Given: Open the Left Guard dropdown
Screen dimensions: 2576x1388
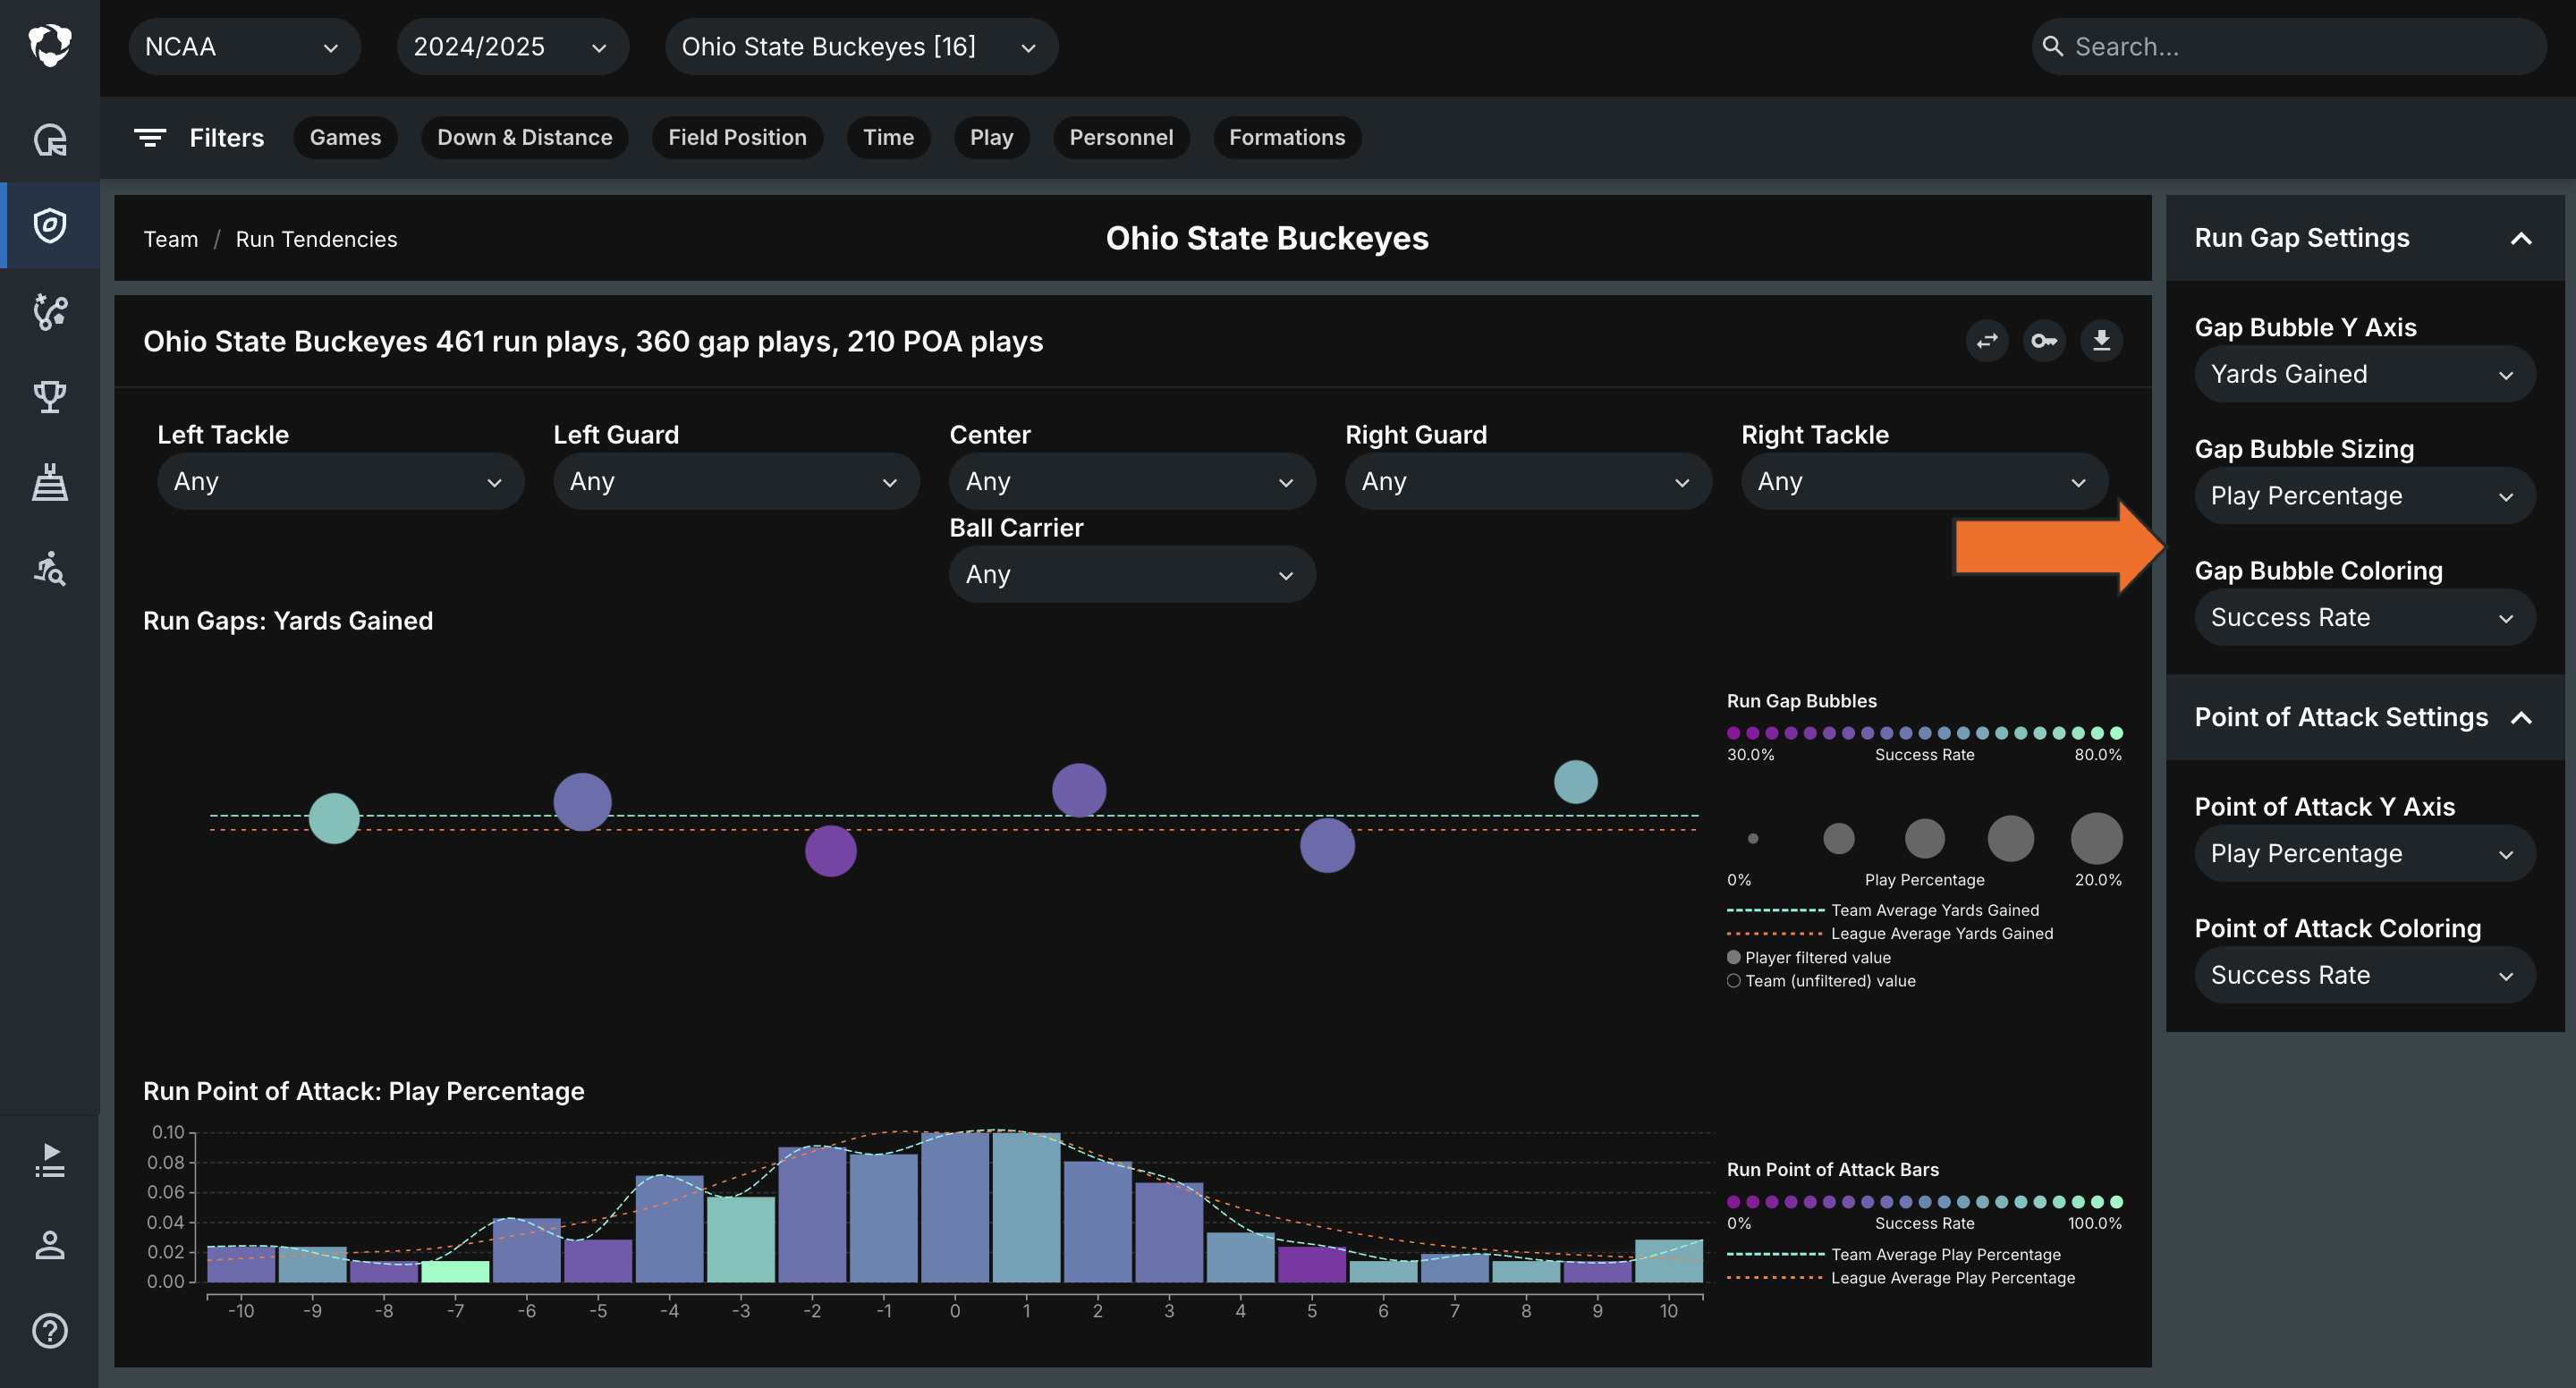Looking at the screenshot, I should click(736, 482).
